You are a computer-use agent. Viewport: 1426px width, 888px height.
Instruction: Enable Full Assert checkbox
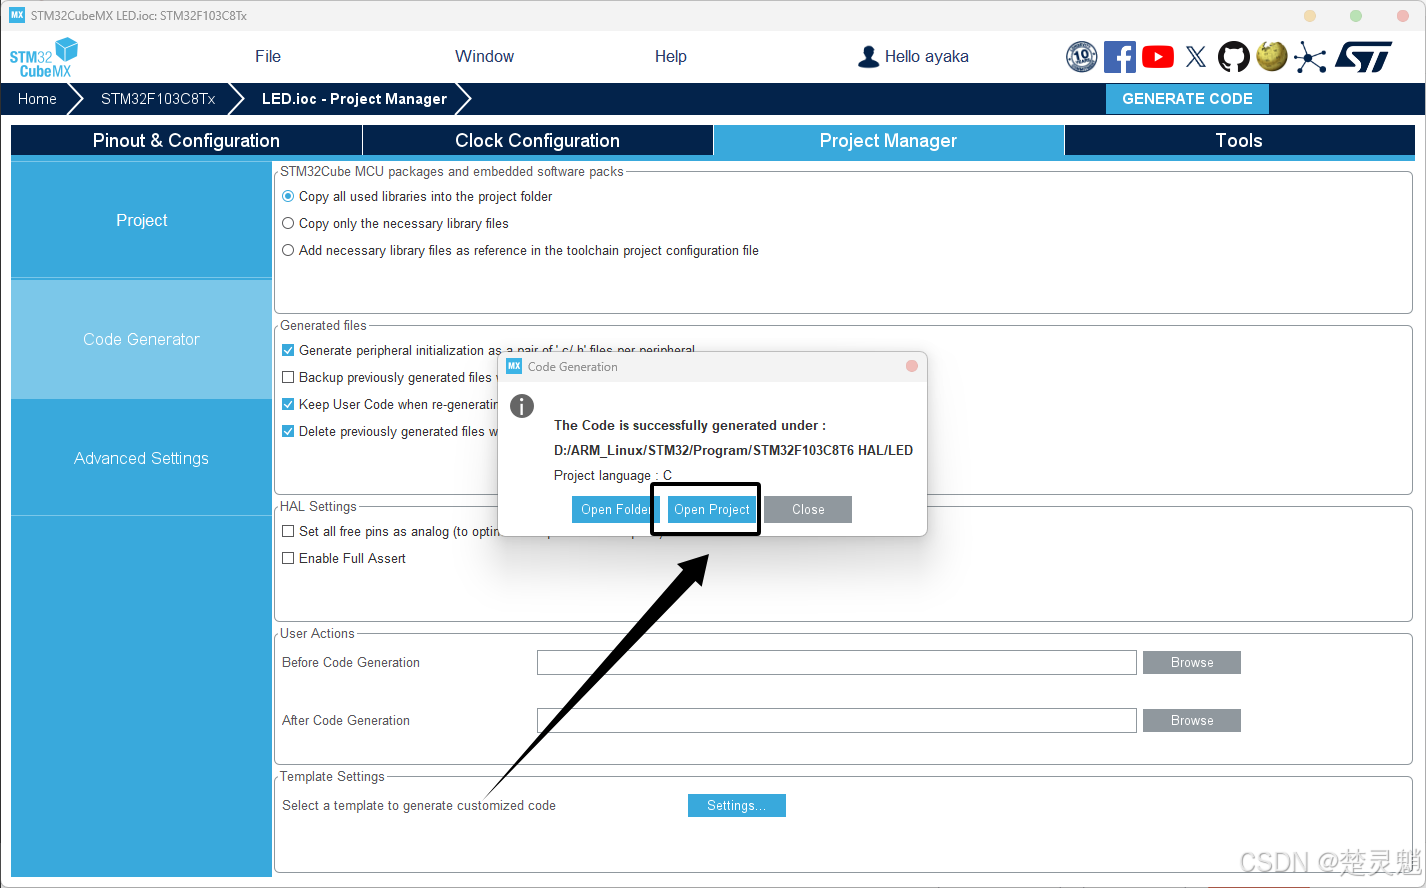pos(288,558)
